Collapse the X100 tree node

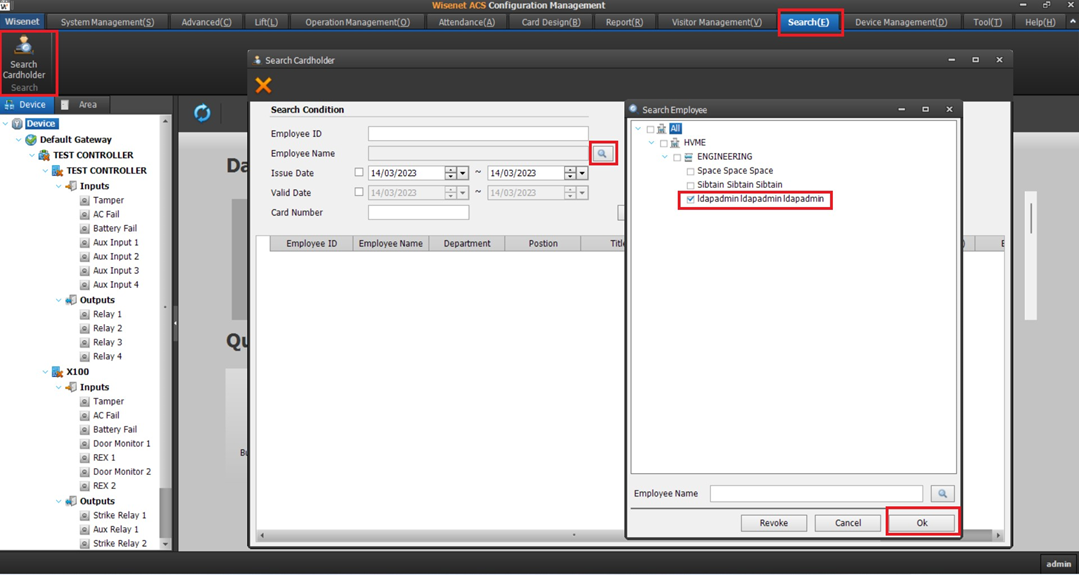[45, 372]
